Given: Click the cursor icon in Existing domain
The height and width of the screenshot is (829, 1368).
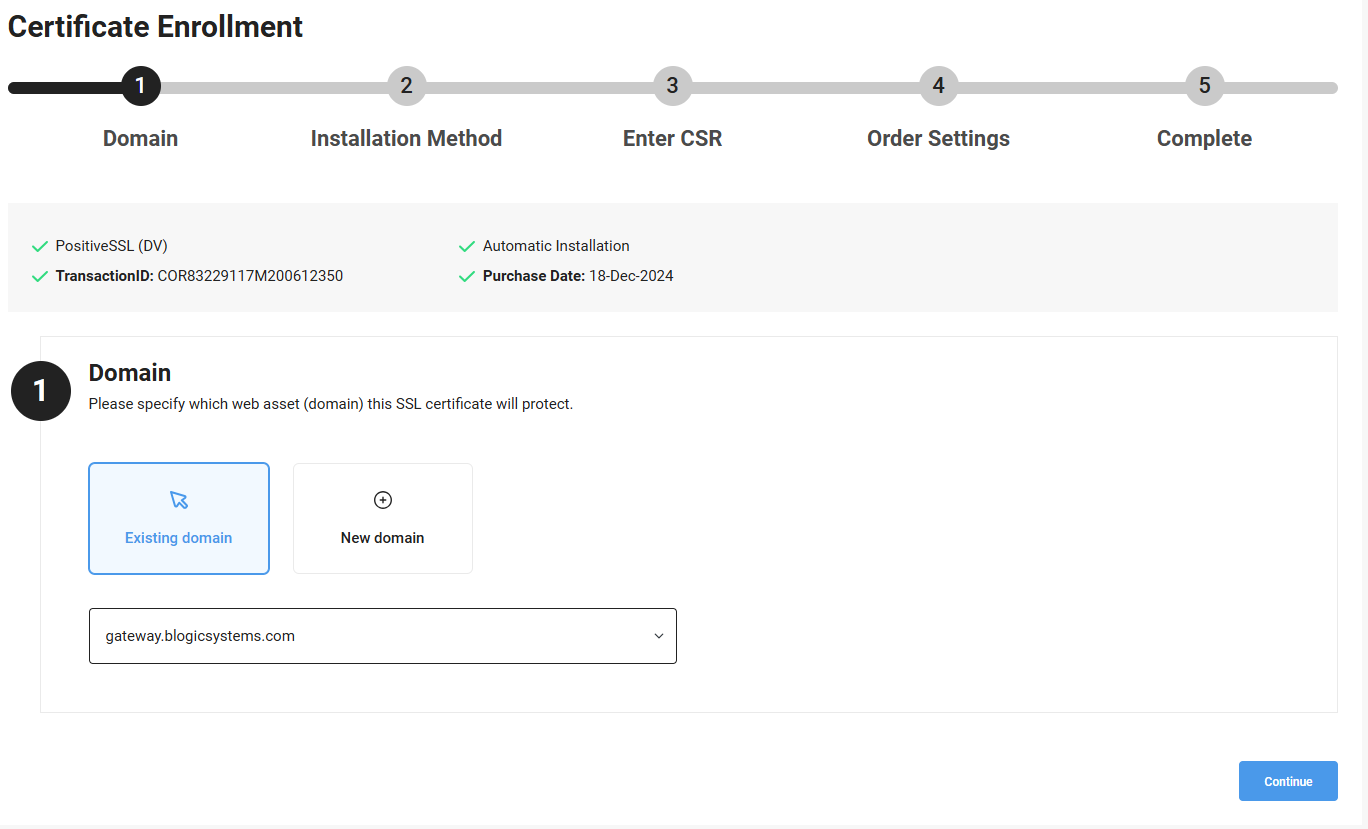Looking at the screenshot, I should point(179,500).
